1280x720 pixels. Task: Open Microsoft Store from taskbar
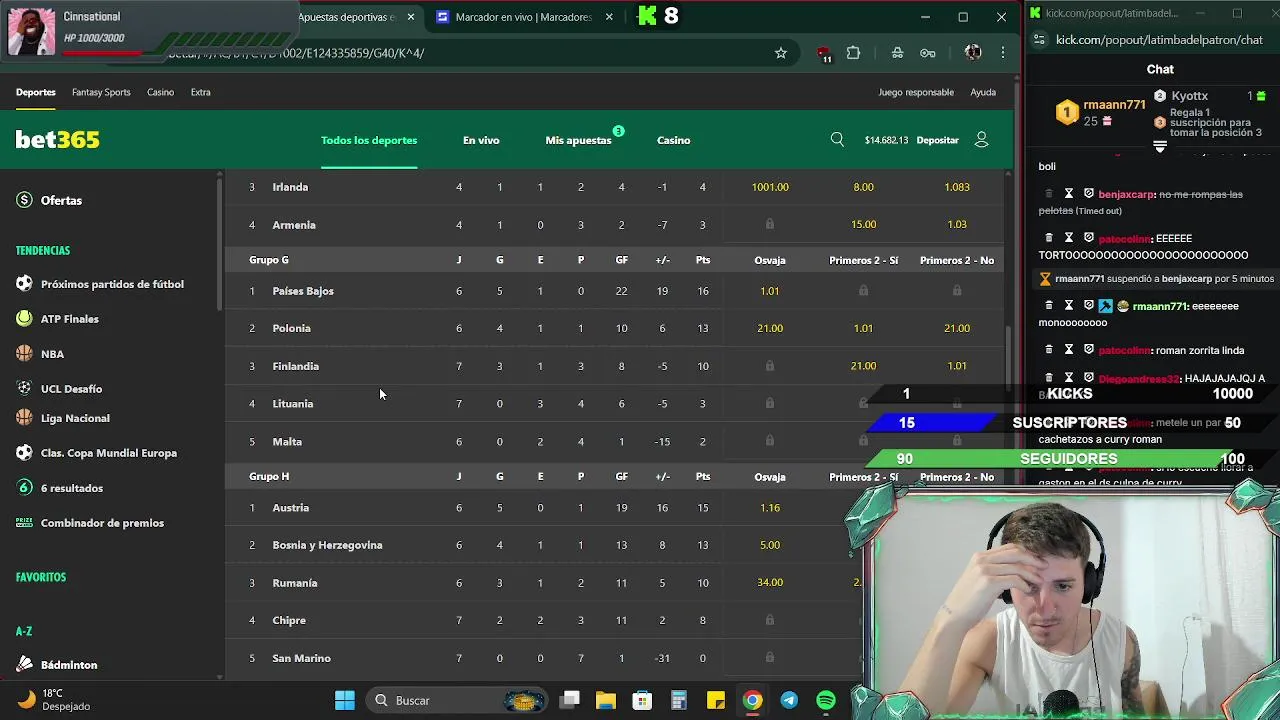[642, 700]
